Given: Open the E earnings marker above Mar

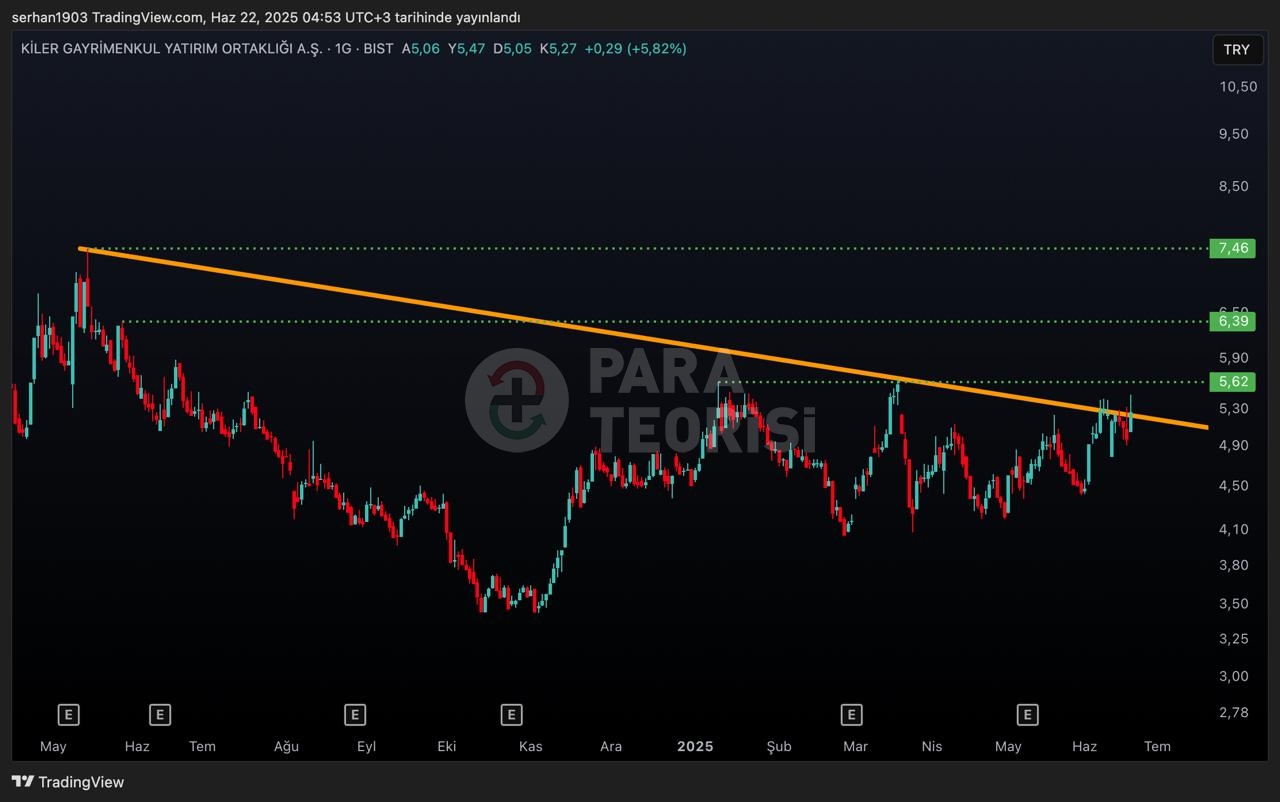Looking at the screenshot, I should tap(851, 714).
